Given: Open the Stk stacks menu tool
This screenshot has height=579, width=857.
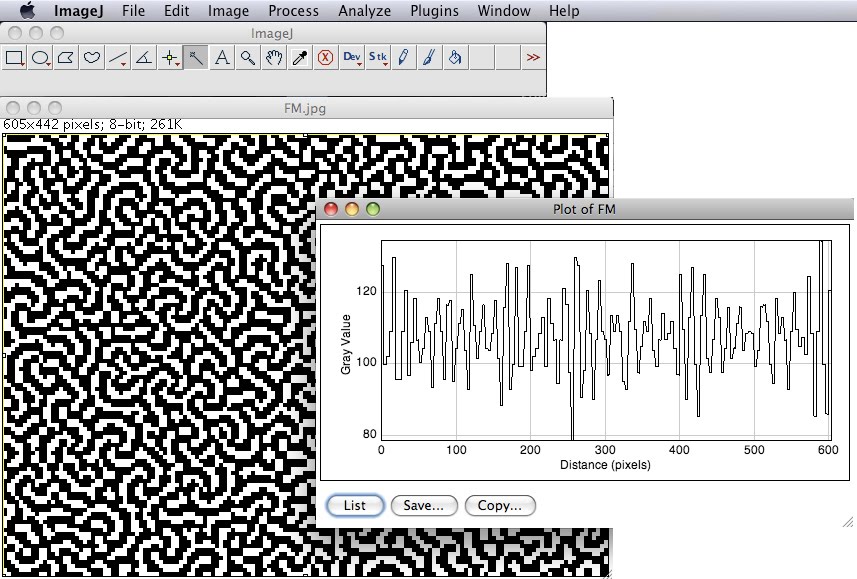Looking at the screenshot, I should (x=378, y=58).
